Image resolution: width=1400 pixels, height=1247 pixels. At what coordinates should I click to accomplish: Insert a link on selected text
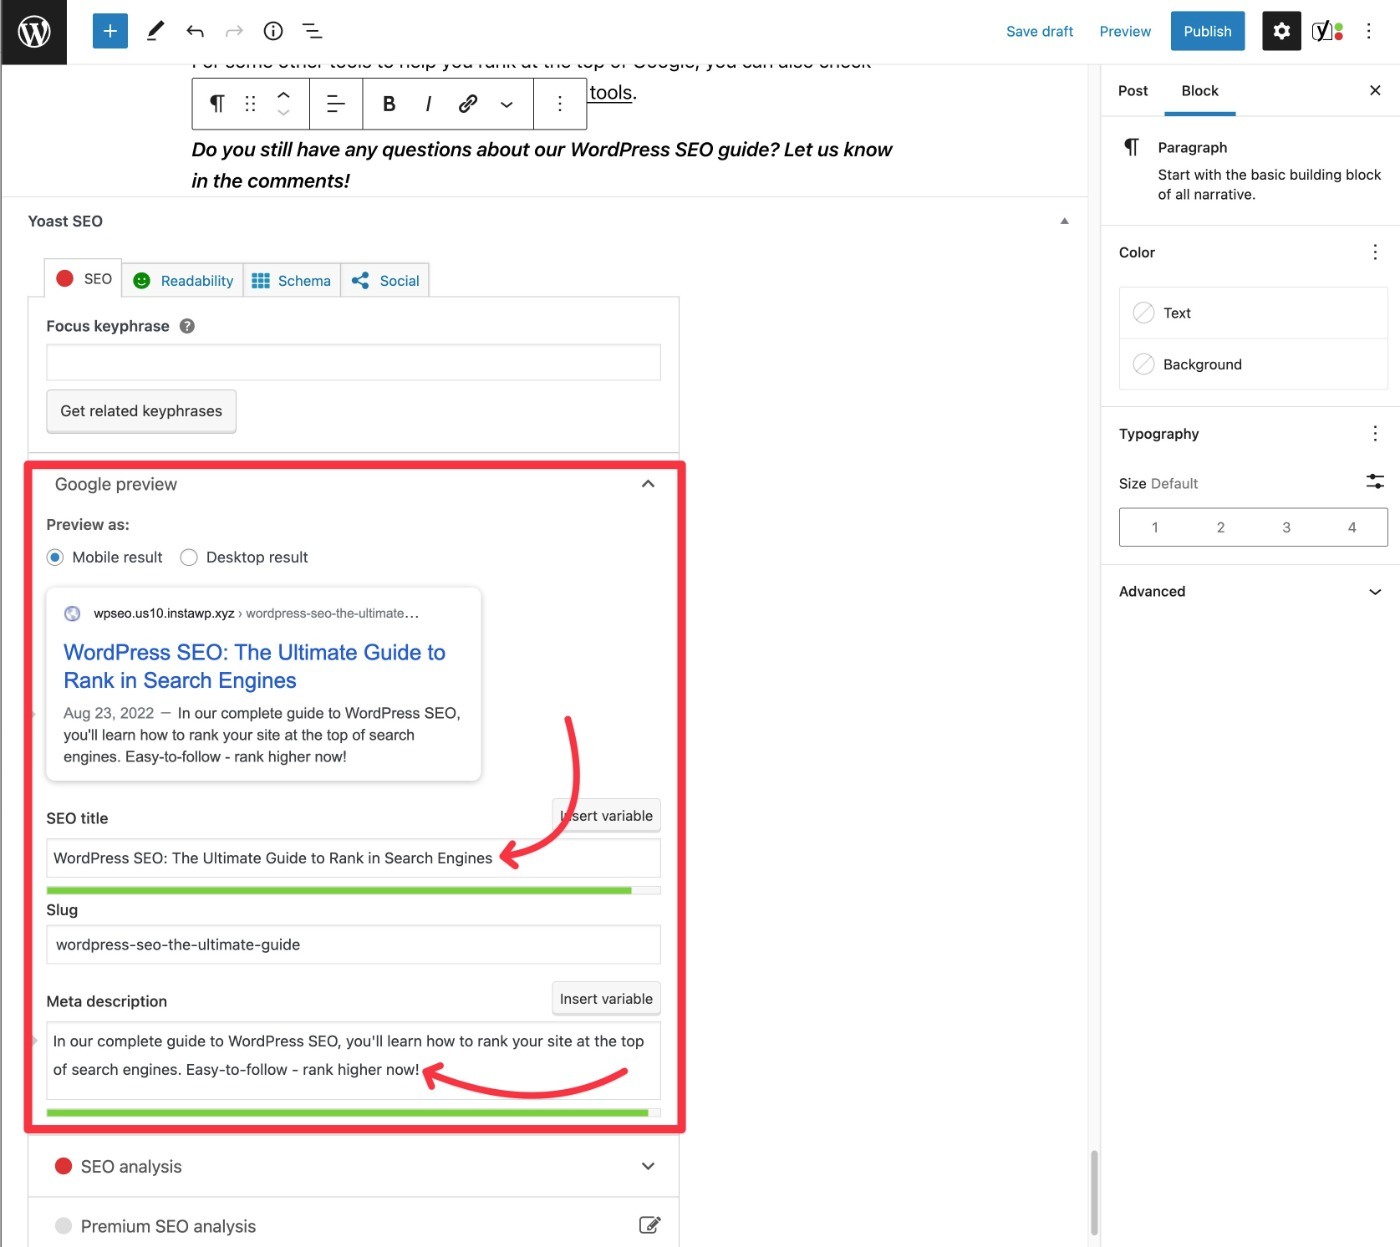click(x=467, y=103)
